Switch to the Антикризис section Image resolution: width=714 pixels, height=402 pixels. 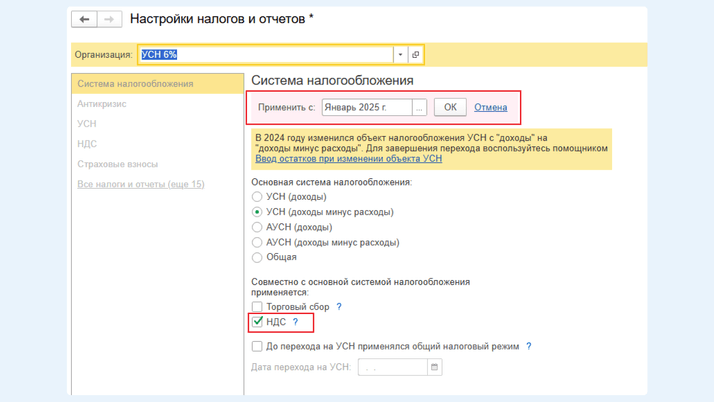click(x=102, y=104)
